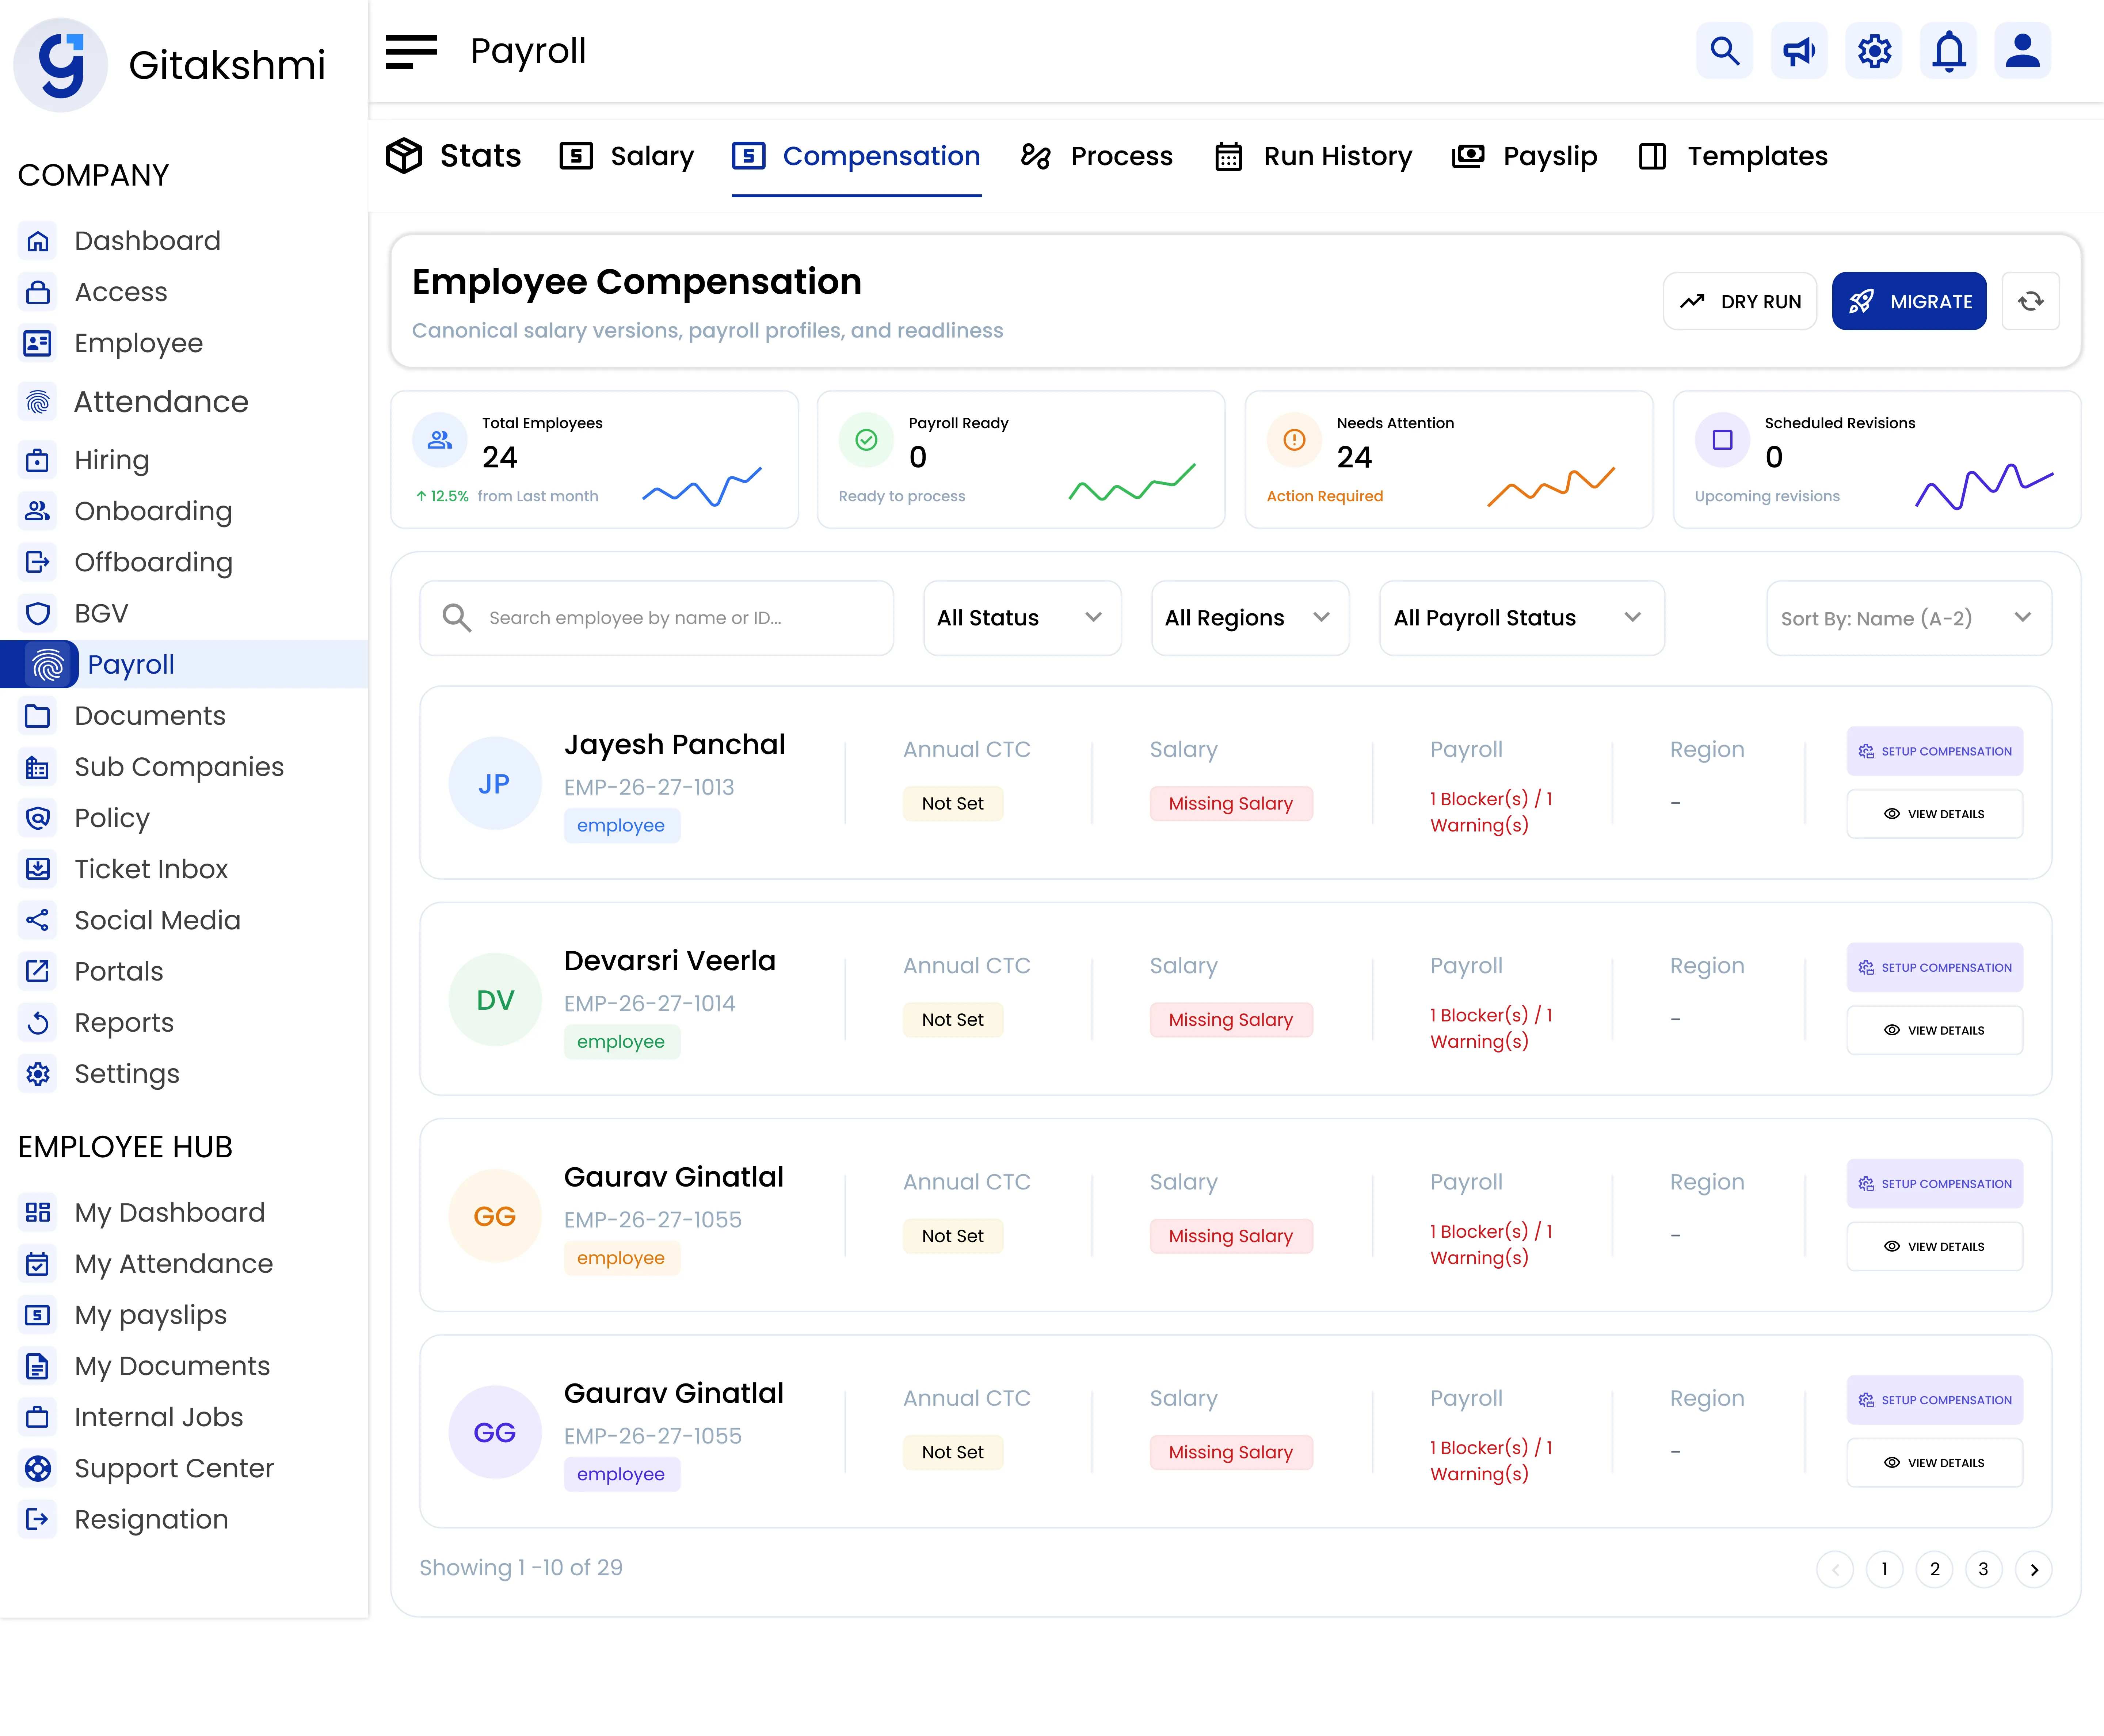Click the search employee input field
Screen dimensions: 2104x1736
[657, 618]
